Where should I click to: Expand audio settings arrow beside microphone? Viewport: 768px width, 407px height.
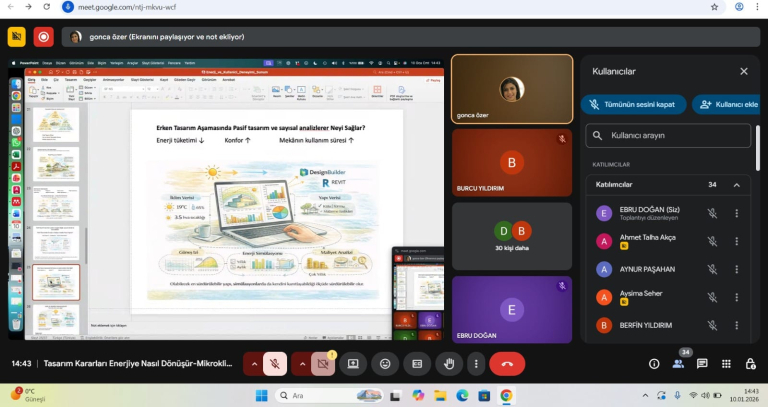click(x=254, y=364)
